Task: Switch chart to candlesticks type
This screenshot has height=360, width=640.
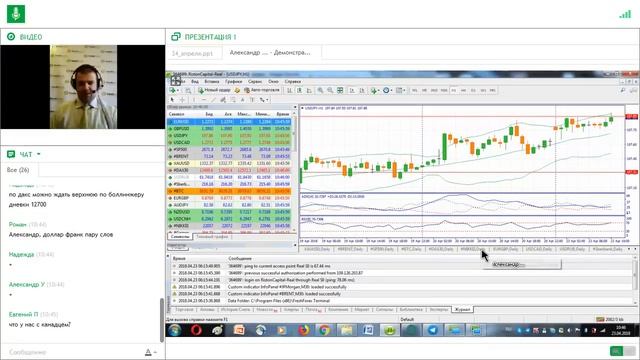Action: 299,90
